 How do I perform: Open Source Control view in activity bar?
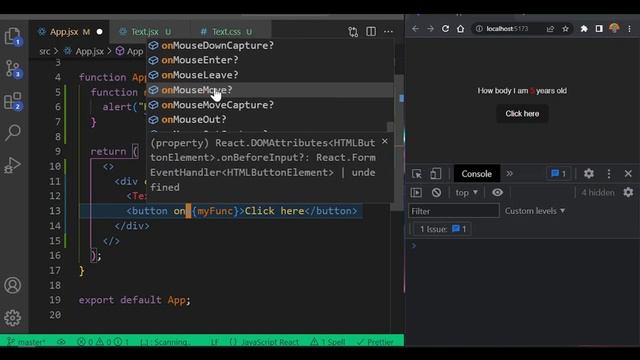[13, 69]
